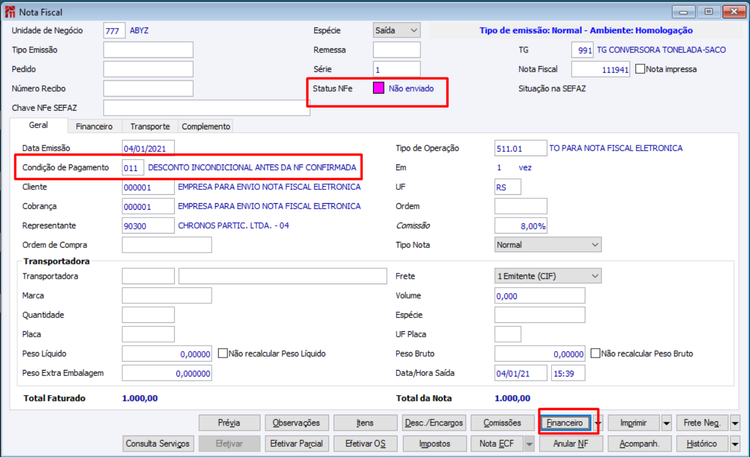Click the Placa input field
The height and width of the screenshot is (457, 750).
148,334
